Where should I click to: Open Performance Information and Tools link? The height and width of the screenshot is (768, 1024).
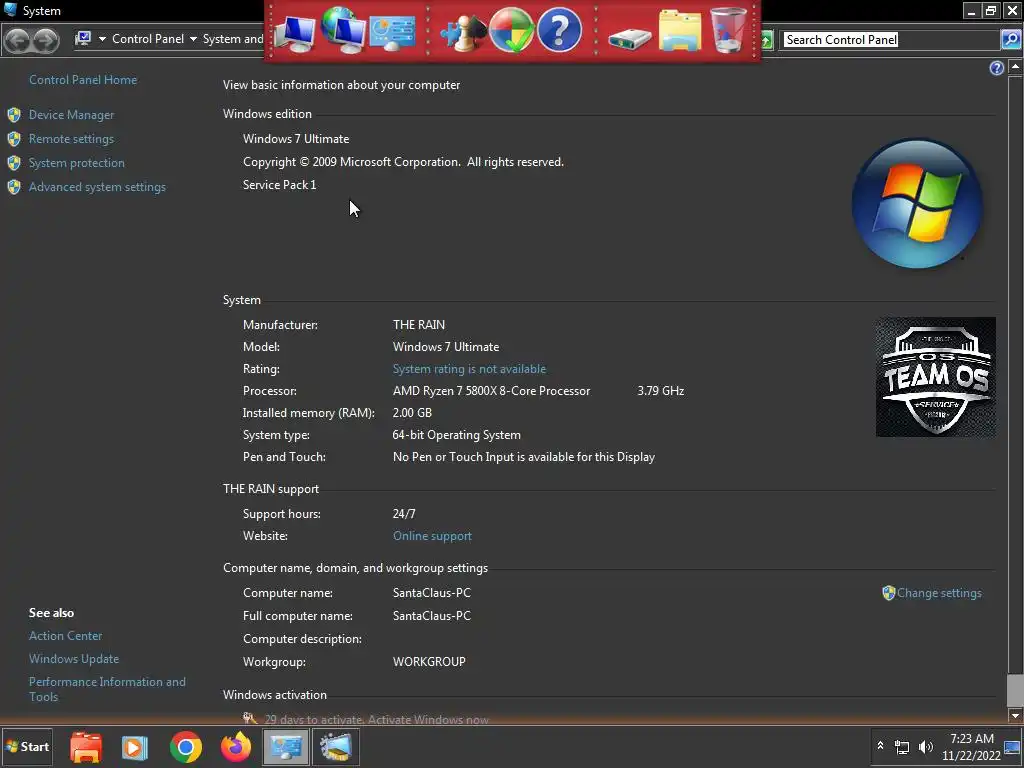pyautogui.click(x=107, y=689)
